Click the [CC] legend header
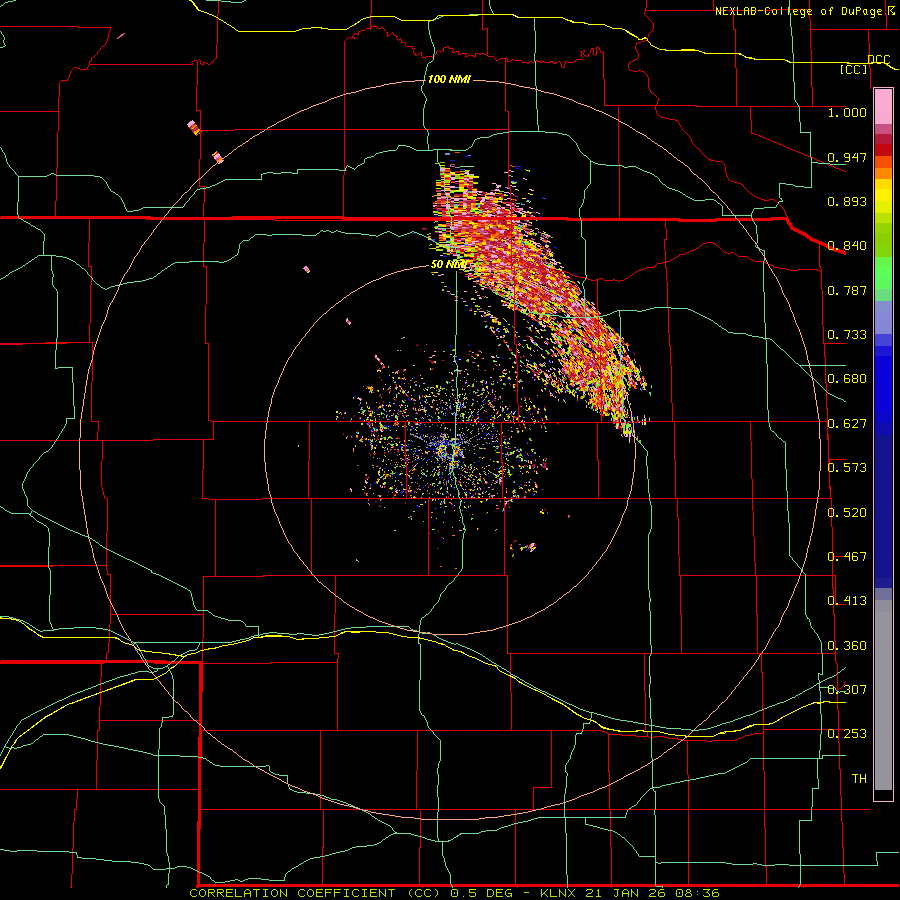 (x=854, y=69)
